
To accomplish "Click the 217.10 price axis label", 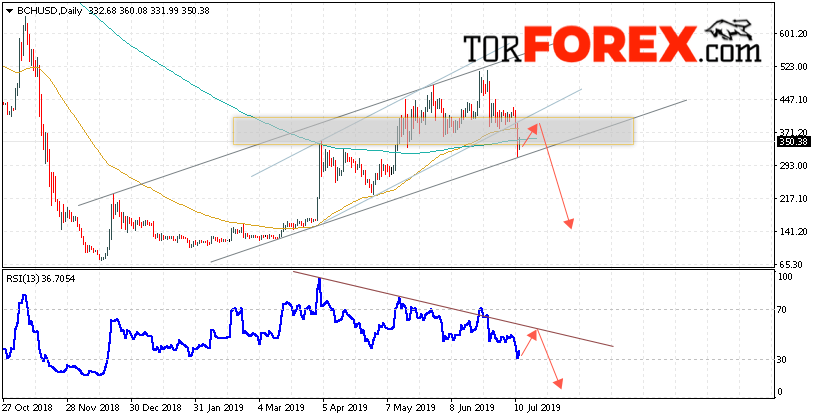I will click(792, 199).
